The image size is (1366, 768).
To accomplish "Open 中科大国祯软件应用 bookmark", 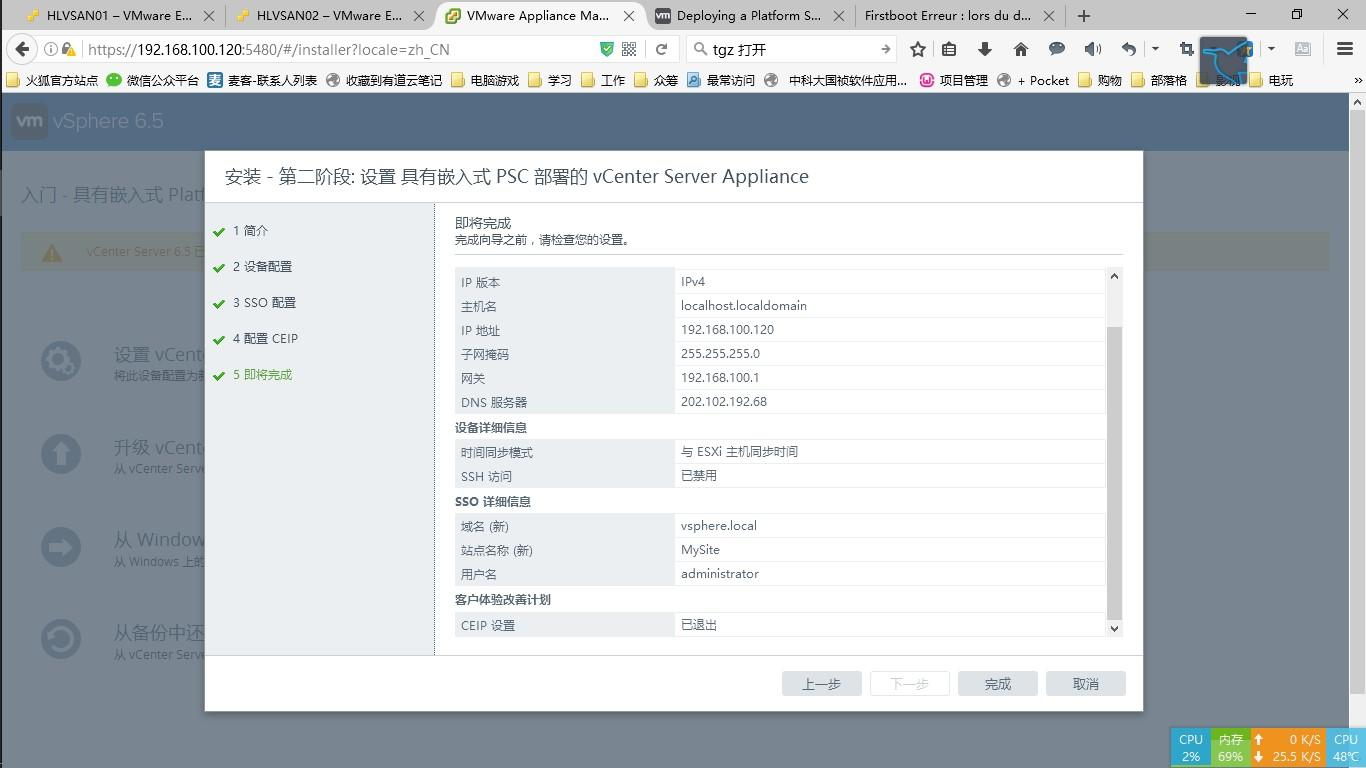I will [x=835, y=80].
